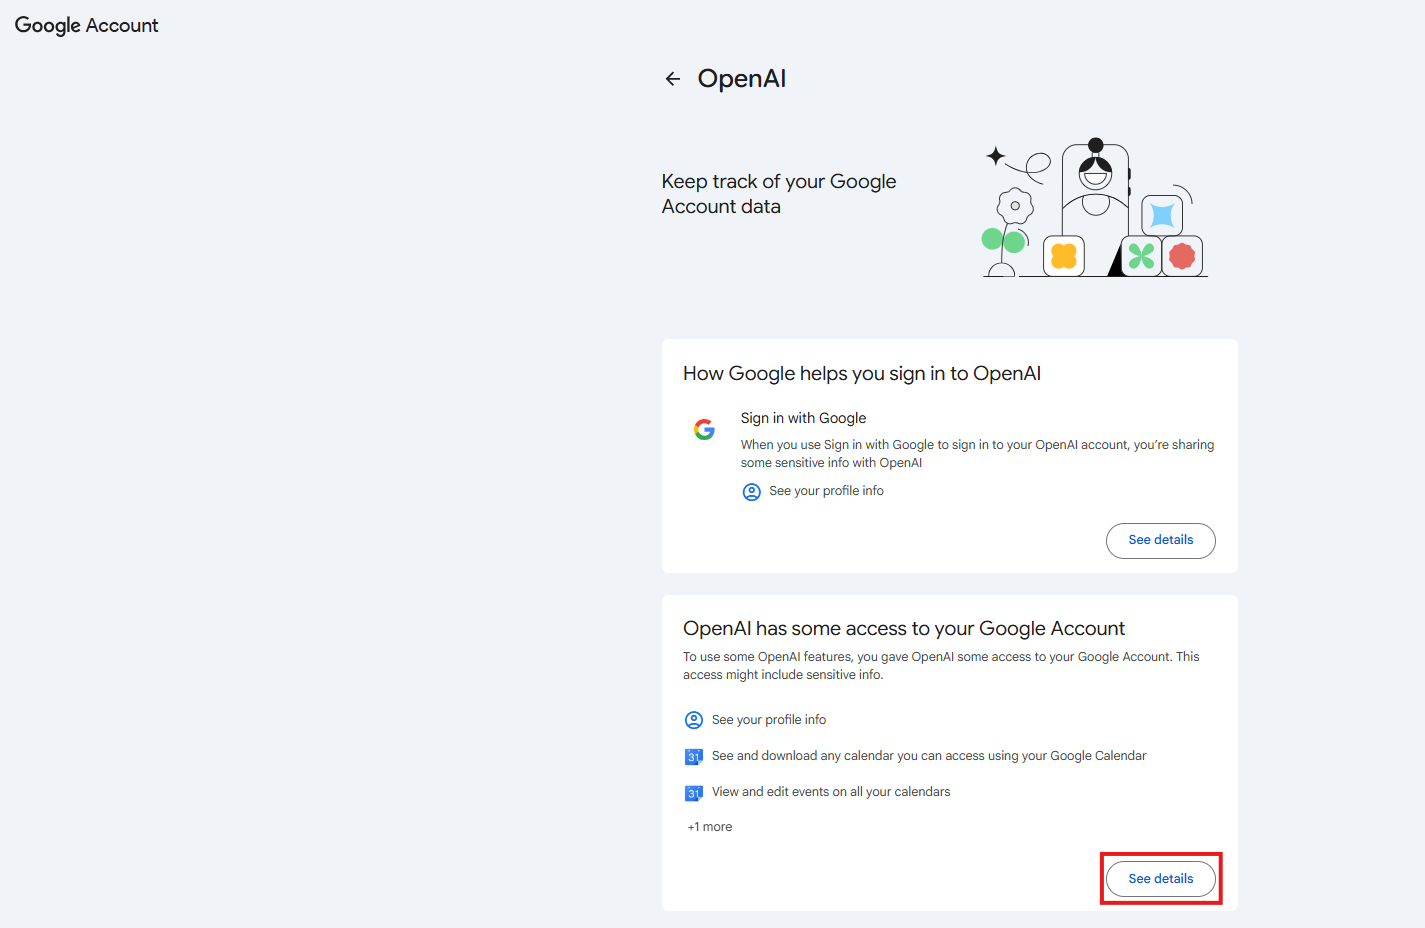The image size is (1425, 928).
Task: Click See details in the sign-in card
Action: [1160, 540]
